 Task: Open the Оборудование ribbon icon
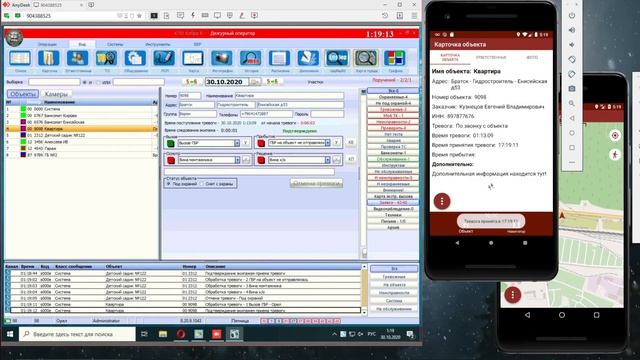[x=135, y=58]
